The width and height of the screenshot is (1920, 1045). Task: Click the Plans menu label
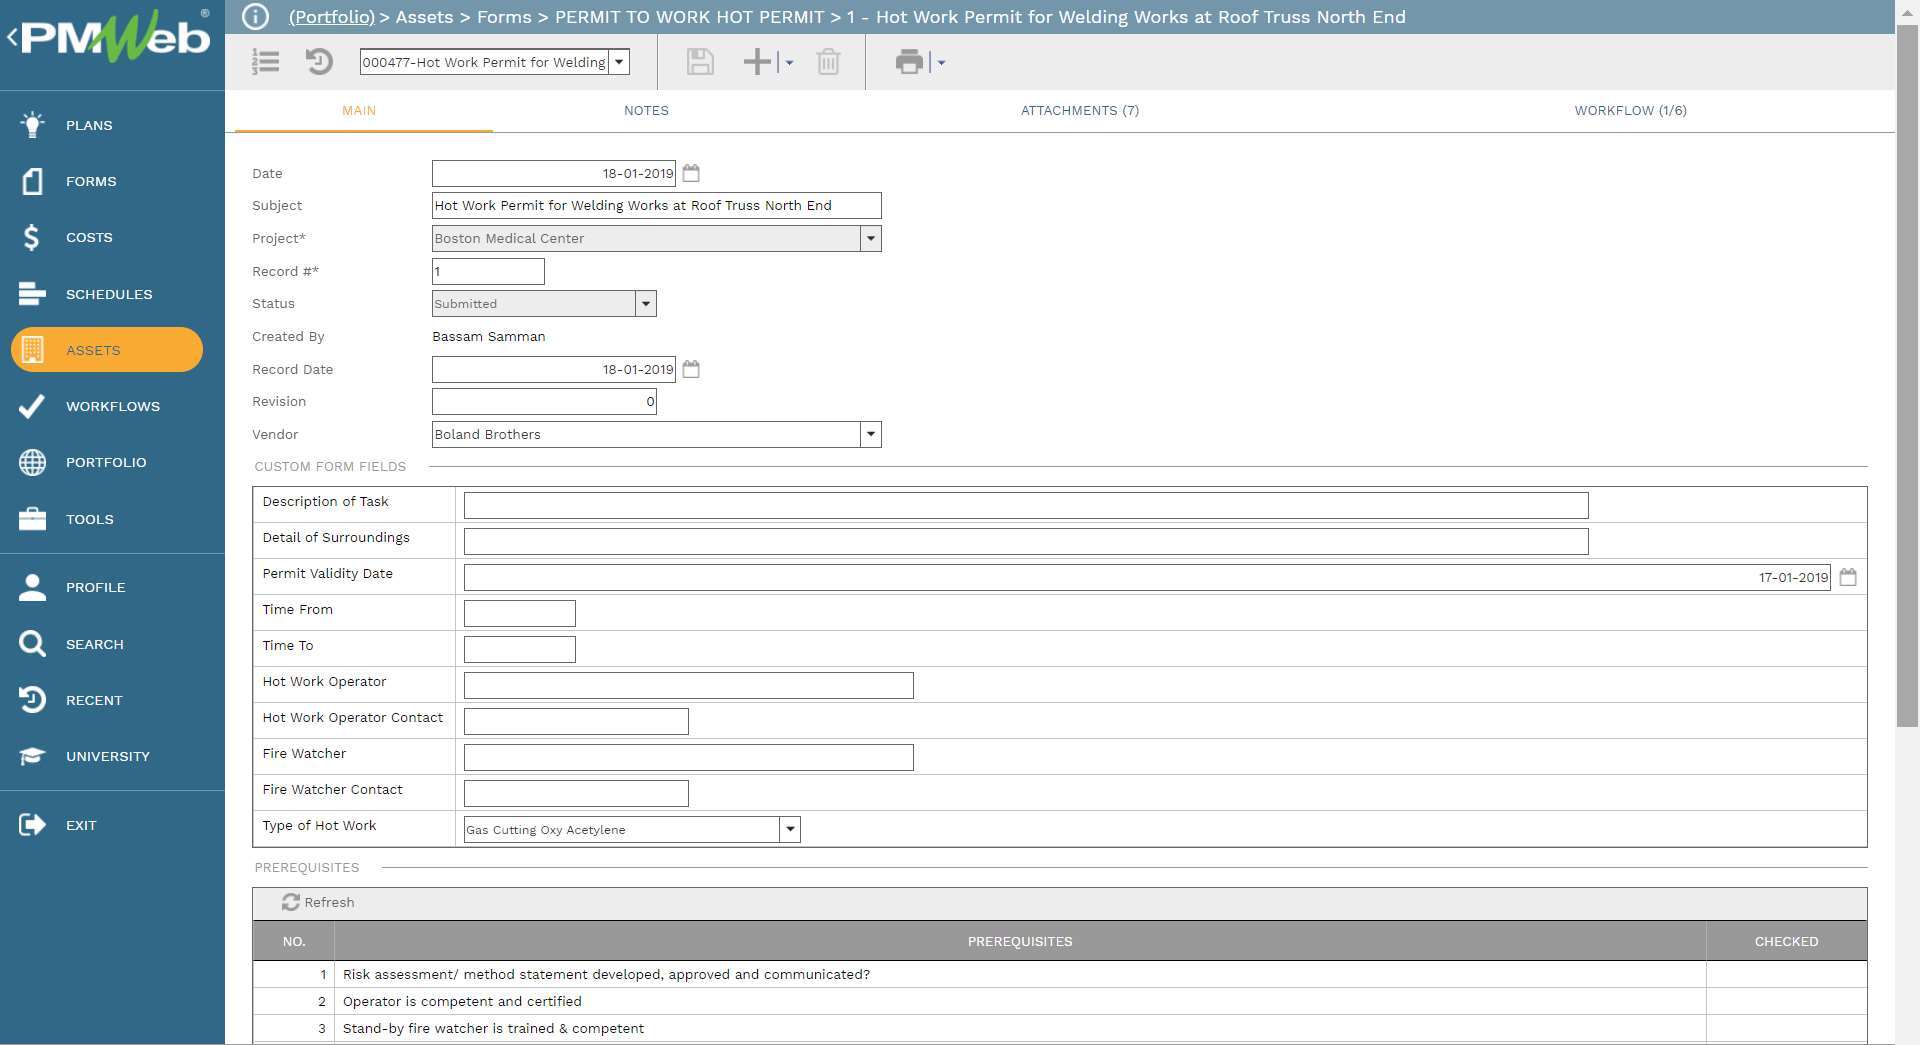point(89,125)
